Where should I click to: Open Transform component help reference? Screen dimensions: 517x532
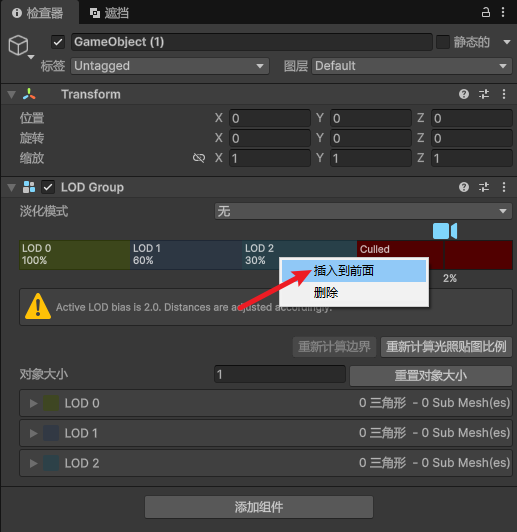point(464,94)
